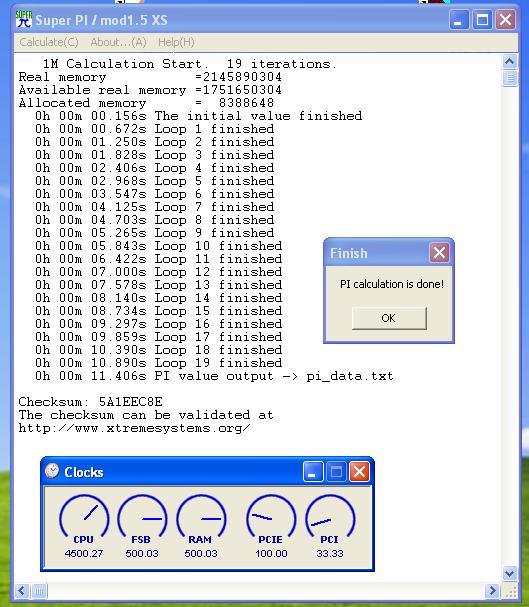Click the vertical scrollbar thumb
Image resolution: width=529 pixels, height=607 pixels.
click(510, 78)
